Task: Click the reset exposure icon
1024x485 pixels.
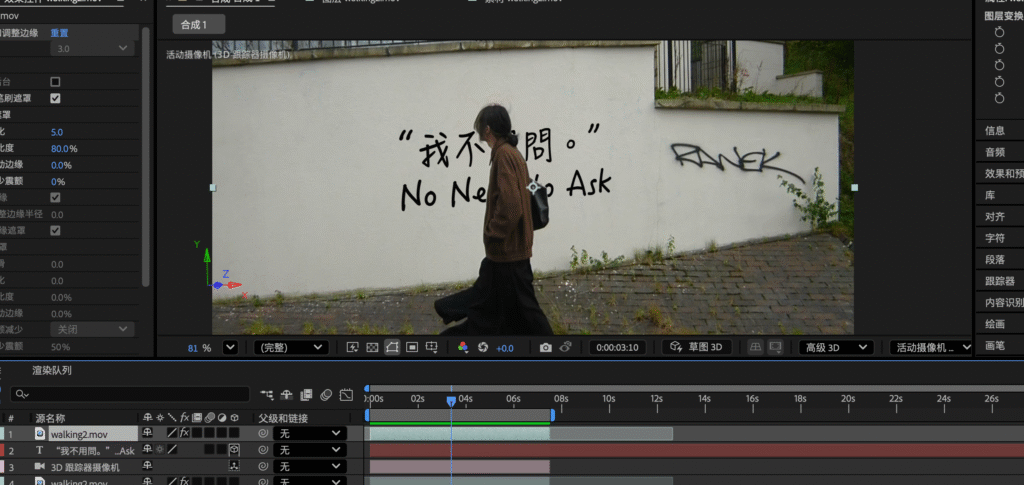Action: [x=482, y=347]
